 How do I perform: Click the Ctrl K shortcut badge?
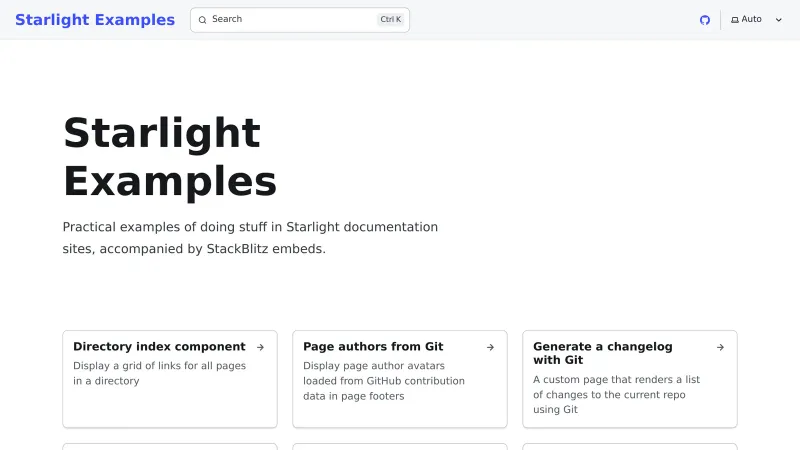(x=390, y=20)
